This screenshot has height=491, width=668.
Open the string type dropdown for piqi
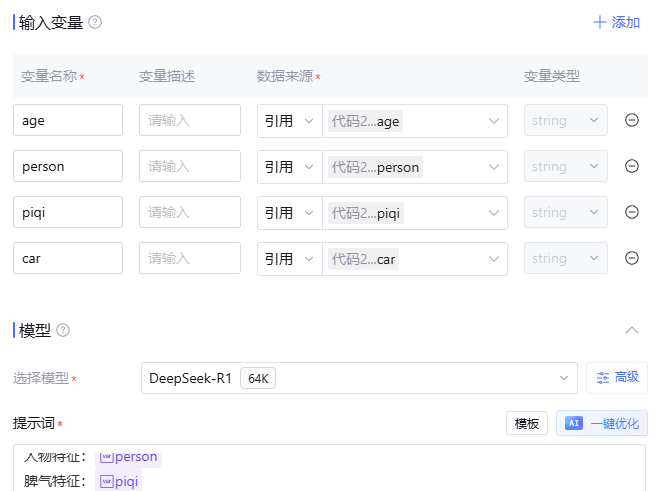coord(565,212)
